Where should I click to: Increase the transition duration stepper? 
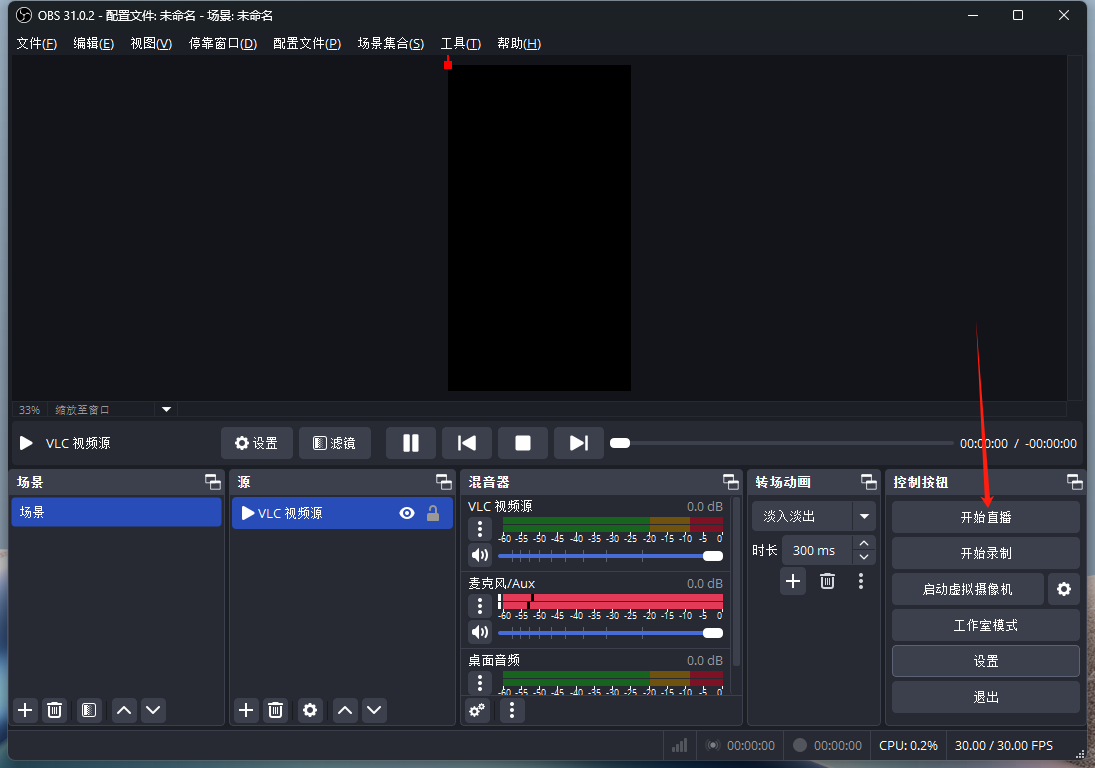tap(864, 543)
